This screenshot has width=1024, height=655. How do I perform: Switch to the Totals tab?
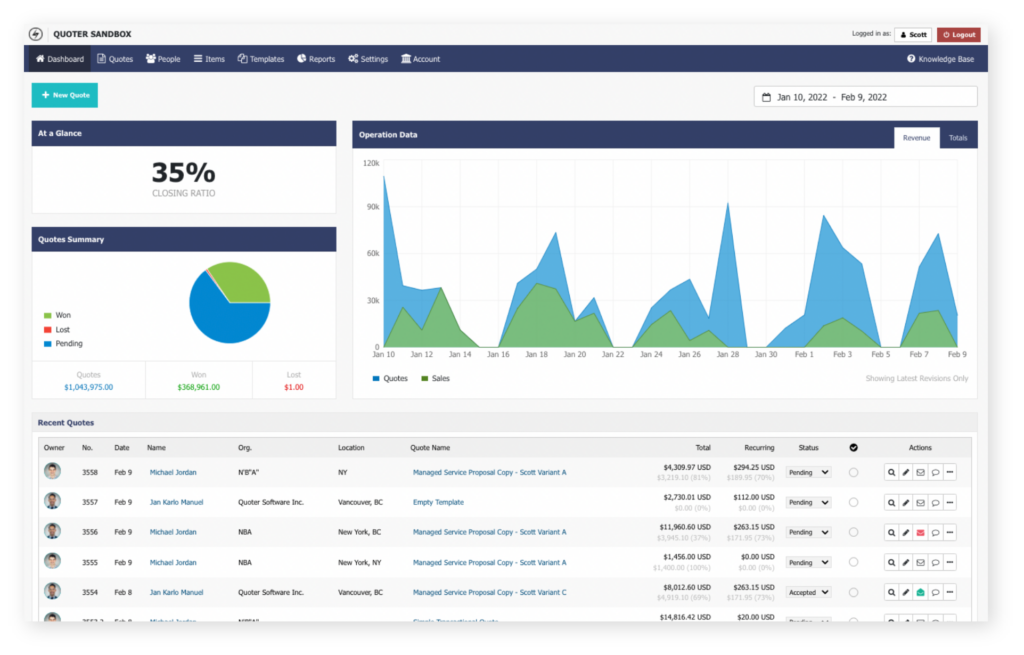[958, 137]
